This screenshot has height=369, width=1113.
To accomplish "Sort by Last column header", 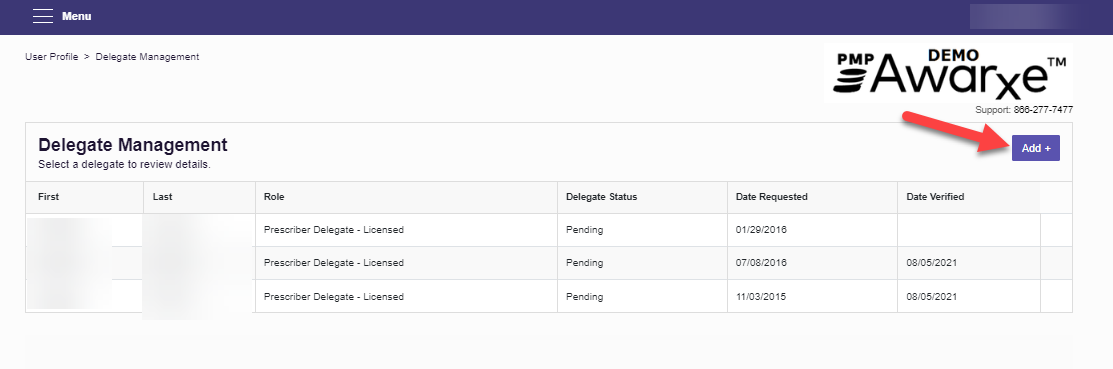I will click(x=199, y=197).
